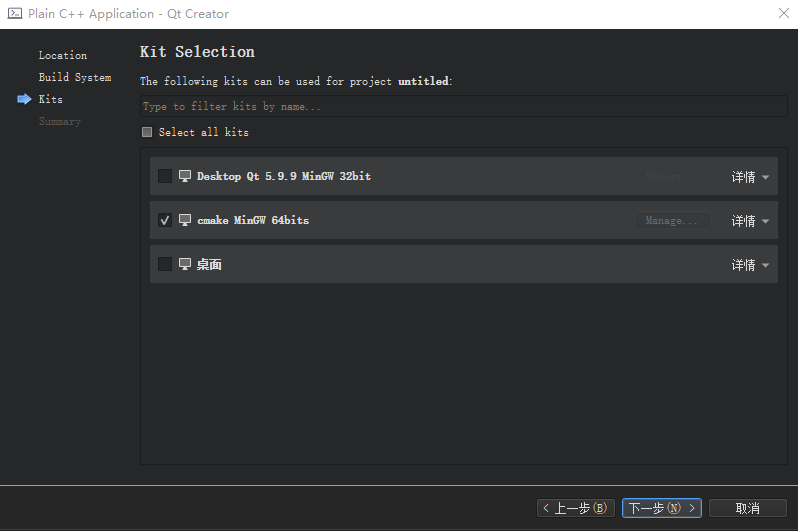798x531 pixels.
Task: Enable the Select all kits checkbox
Action: (x=147, y=132)
